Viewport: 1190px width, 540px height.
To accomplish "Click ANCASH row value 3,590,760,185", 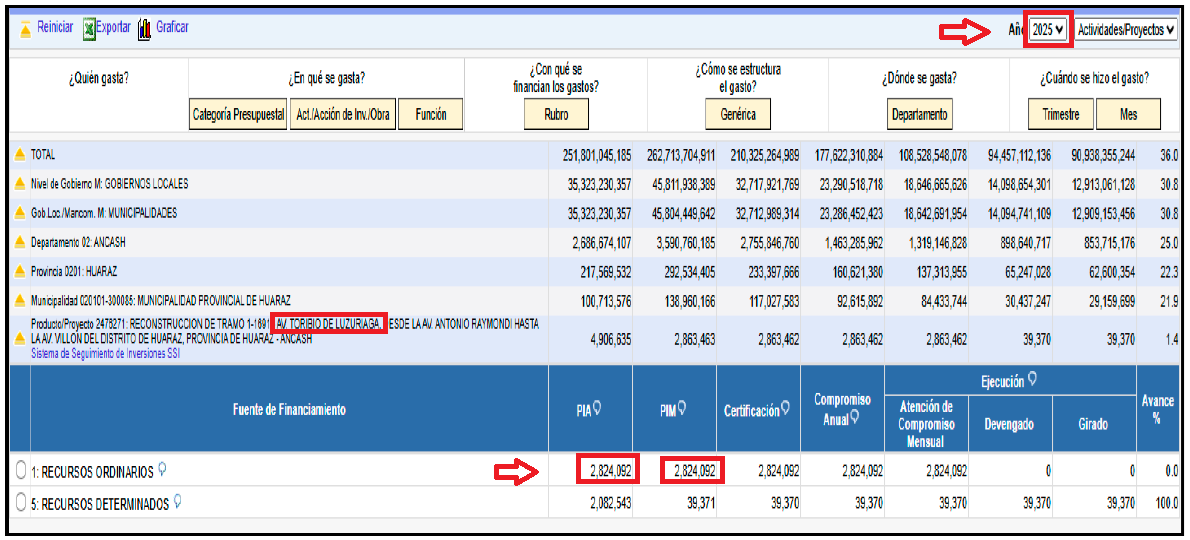I will (685, 243).
